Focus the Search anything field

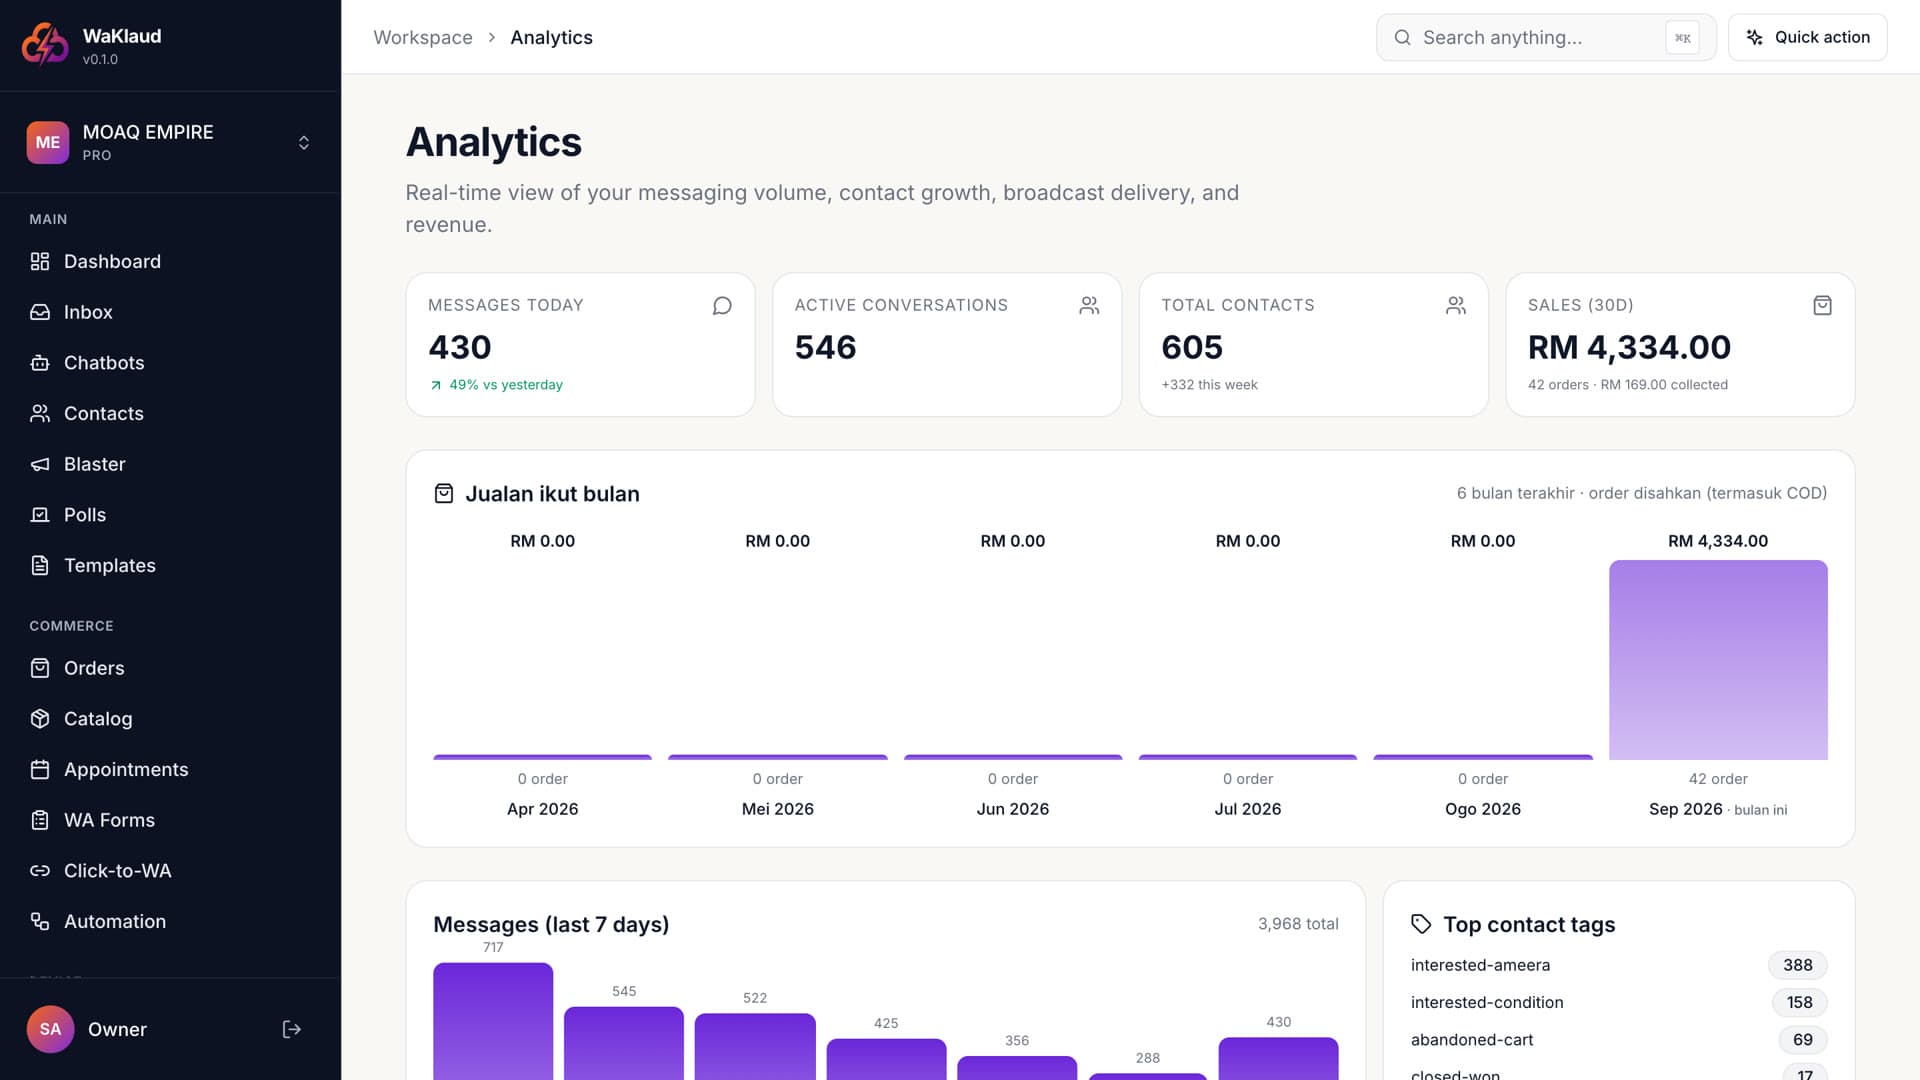click(x=1546, y=37)
